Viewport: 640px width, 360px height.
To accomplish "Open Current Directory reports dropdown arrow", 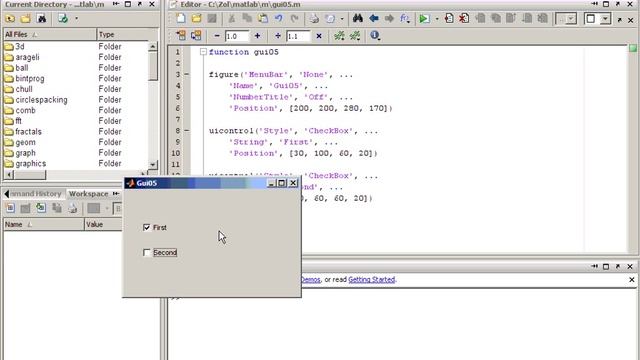I will (76, 19).
